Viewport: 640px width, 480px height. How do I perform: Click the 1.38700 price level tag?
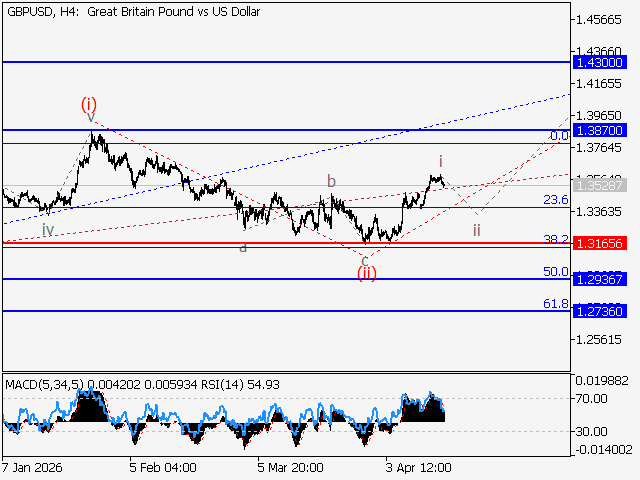click(600, 130)
